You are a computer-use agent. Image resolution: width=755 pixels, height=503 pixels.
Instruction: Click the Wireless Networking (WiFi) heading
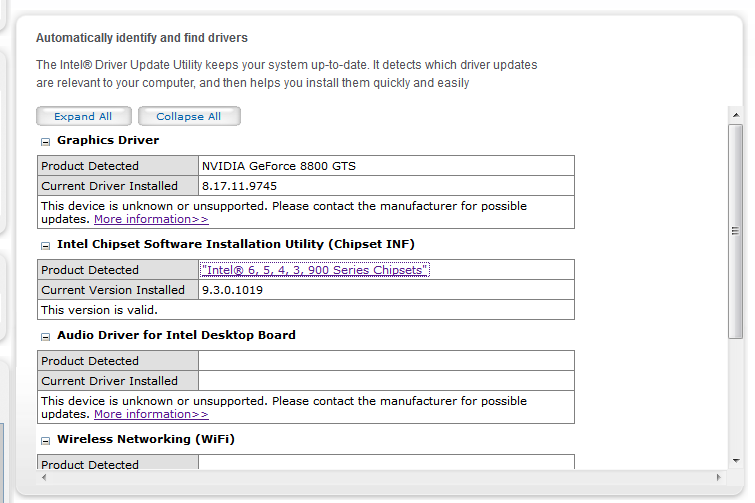click(x=146, y=439)
